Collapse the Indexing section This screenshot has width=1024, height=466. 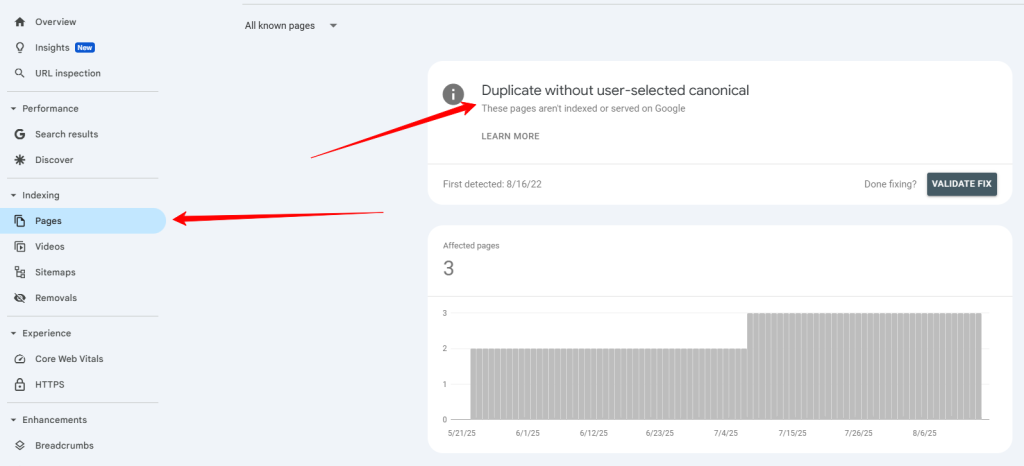pyautogui.click(x=13, y=195)
